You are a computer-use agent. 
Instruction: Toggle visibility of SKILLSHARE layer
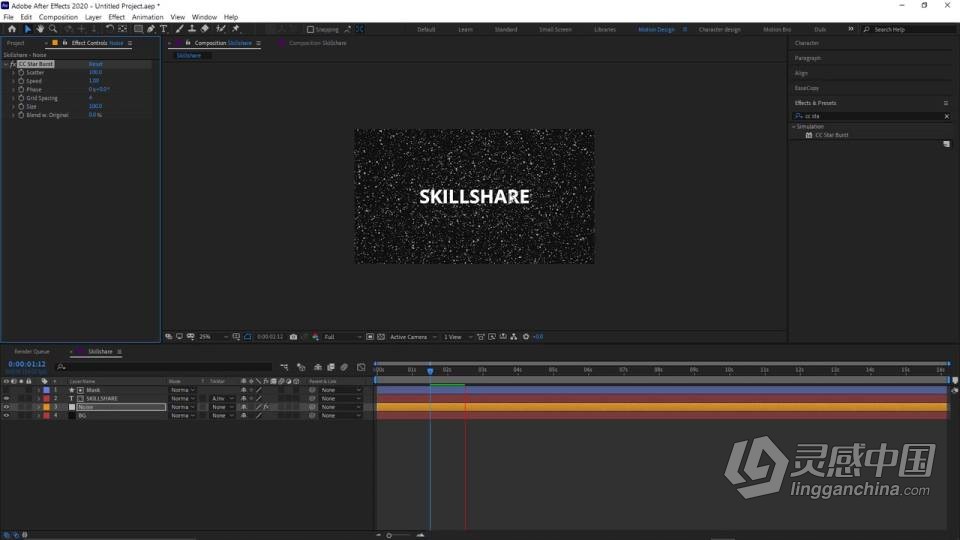[x=7, y=399]
